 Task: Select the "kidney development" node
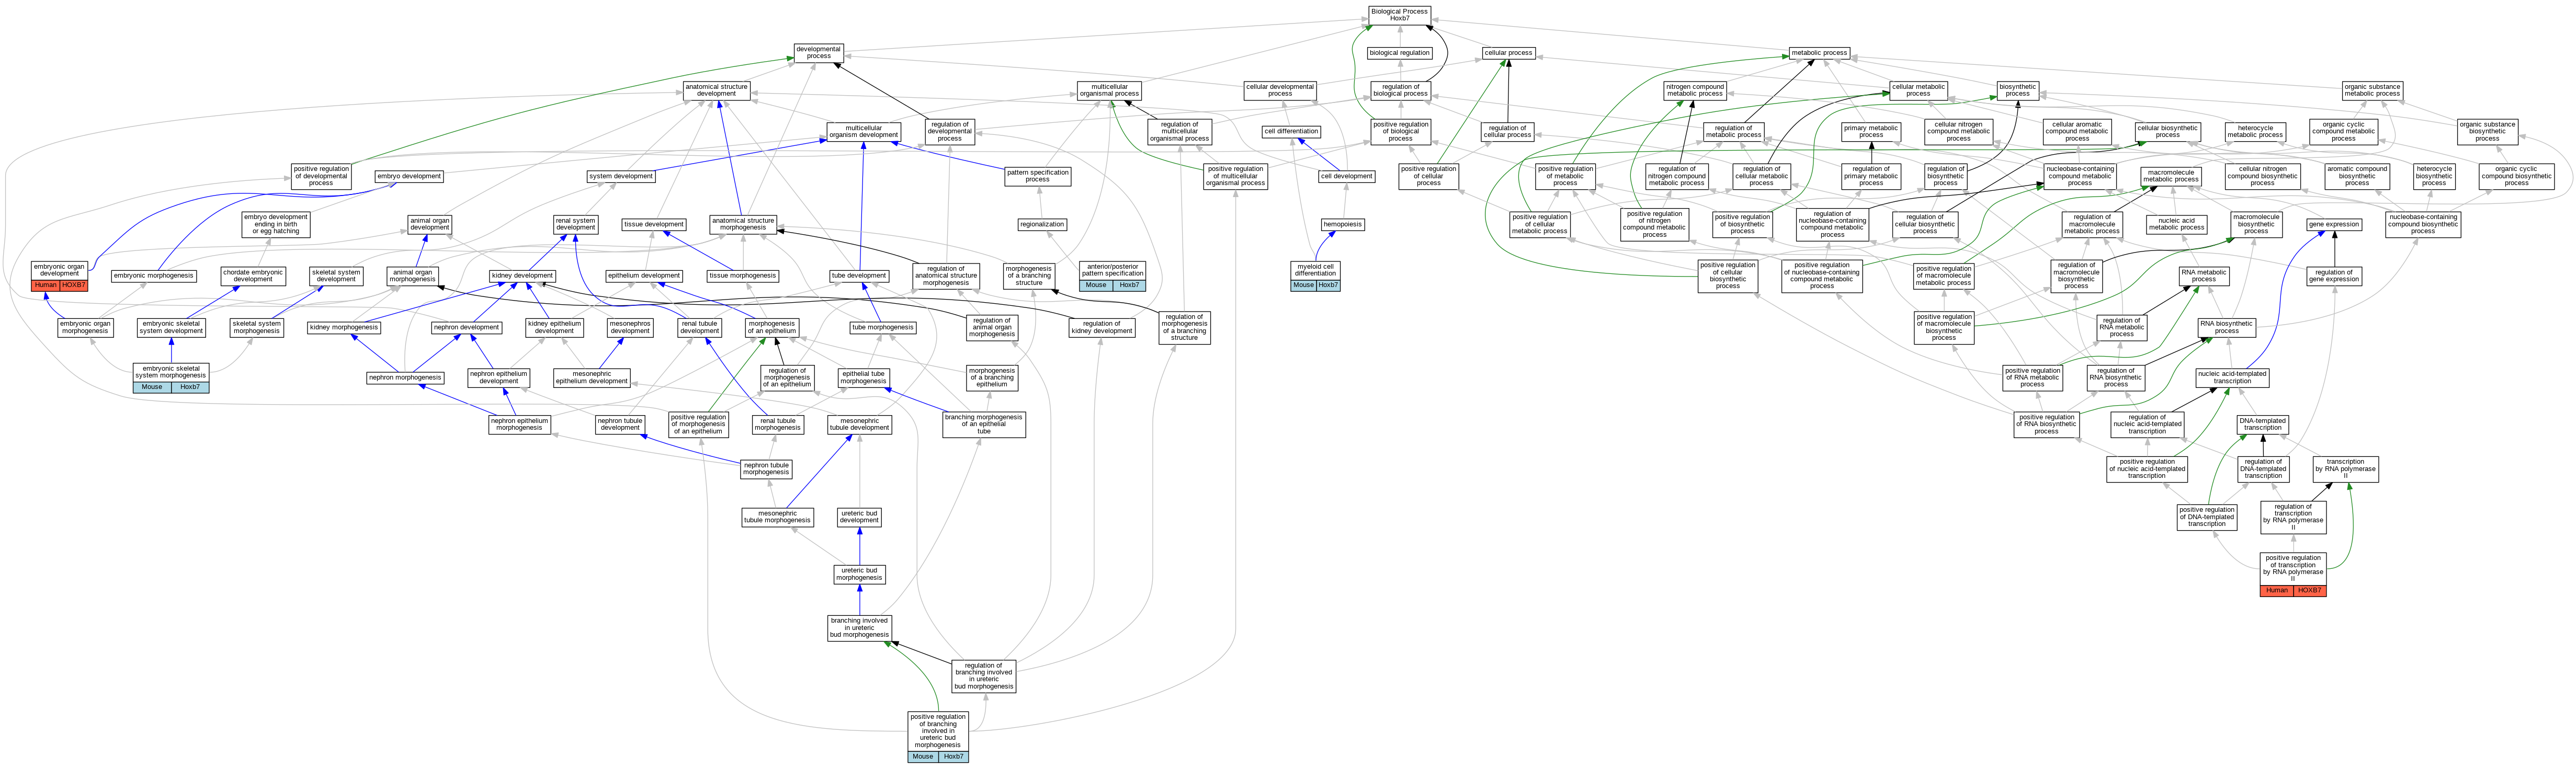pyautogui.click(x=522, y=276)
